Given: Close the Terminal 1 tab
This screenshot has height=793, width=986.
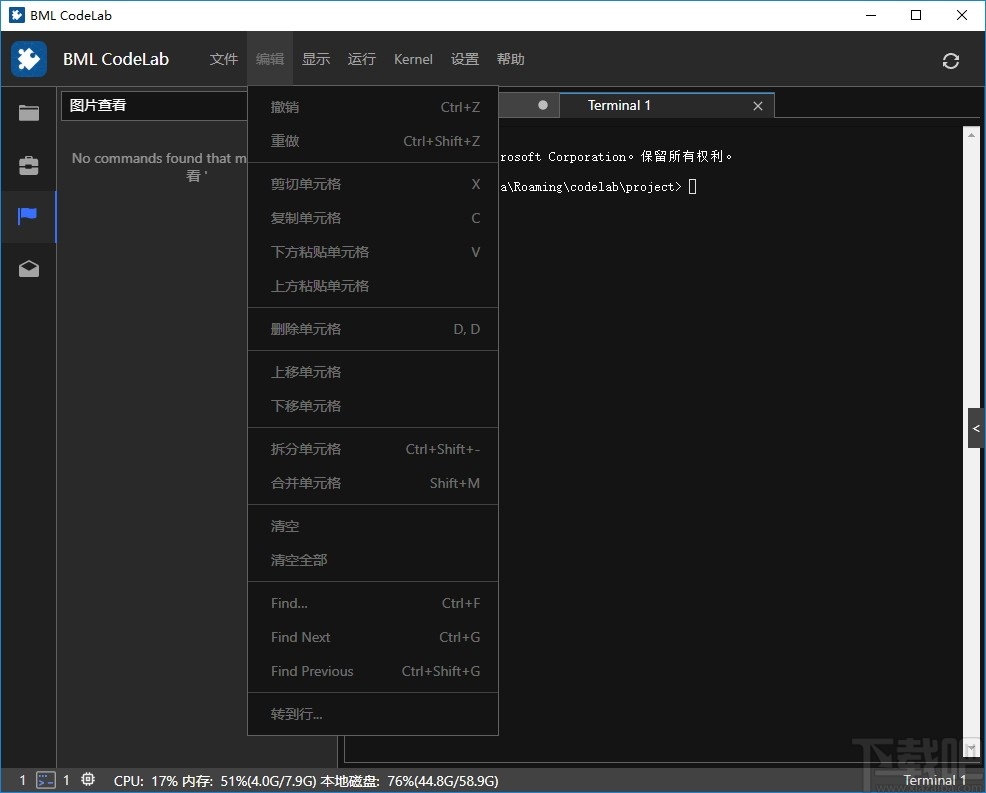Looking at the screenshot, I should click(x=758, y=105).
